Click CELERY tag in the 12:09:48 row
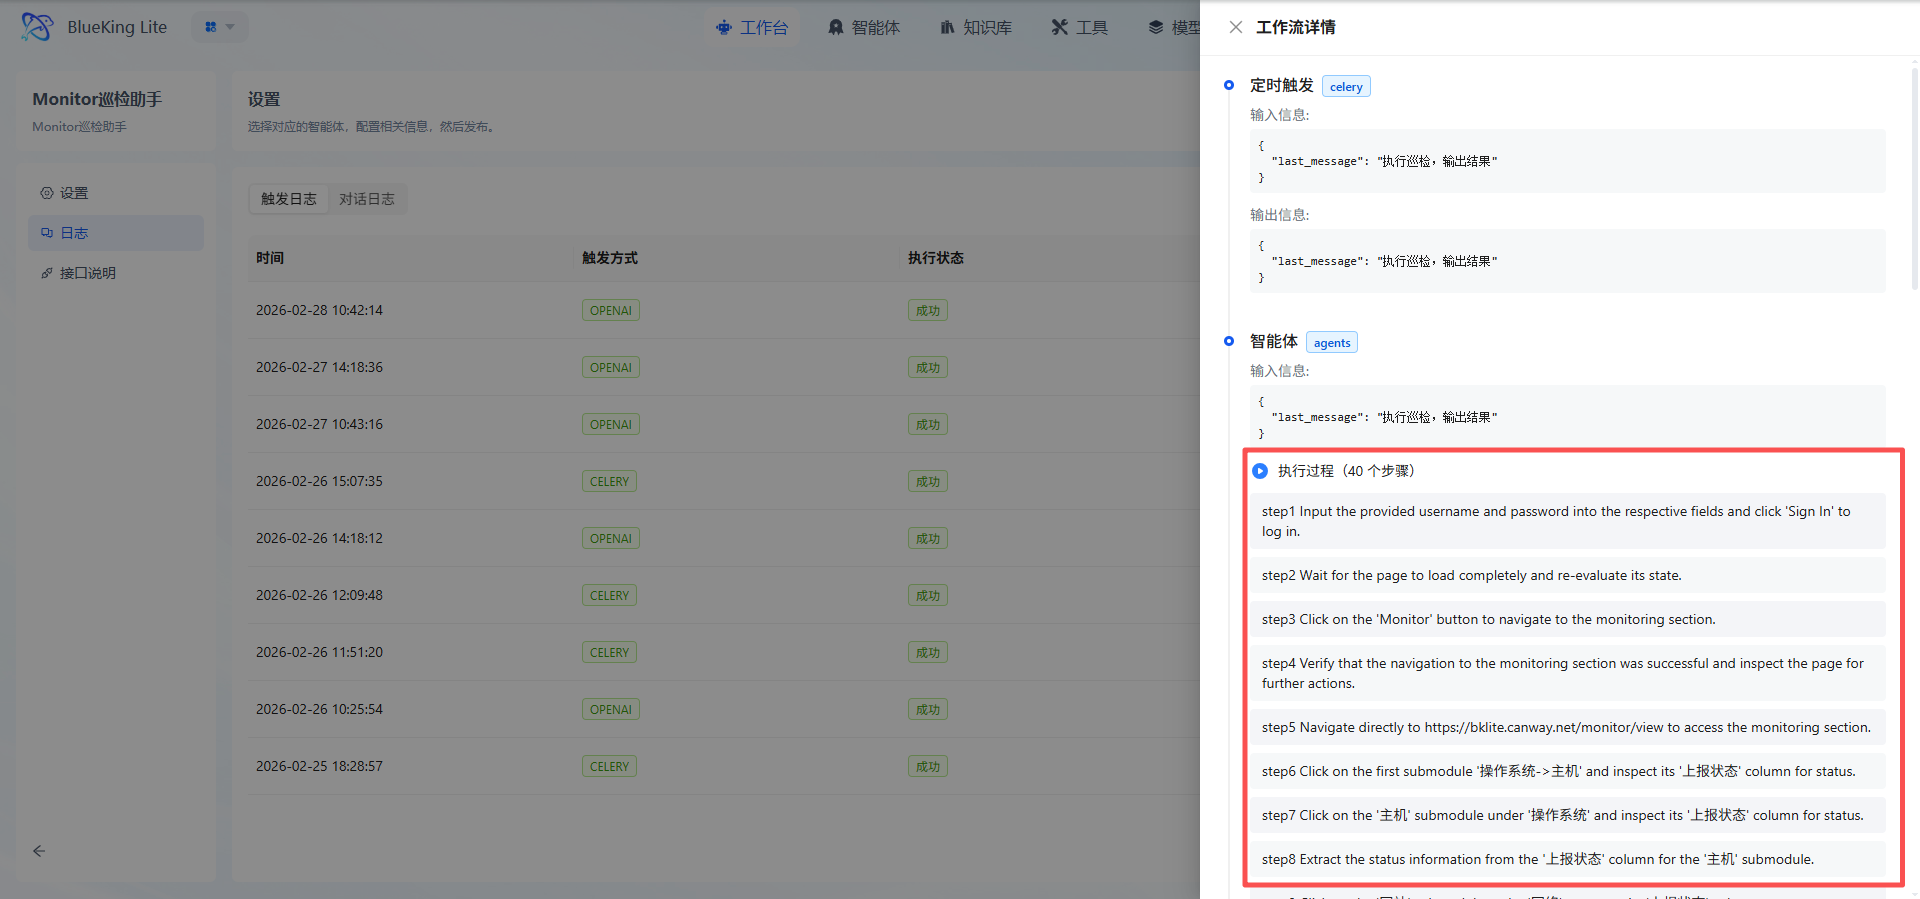Image resolution: width=1920 pixels, height=899 pixels. click(x=609, y=596)
